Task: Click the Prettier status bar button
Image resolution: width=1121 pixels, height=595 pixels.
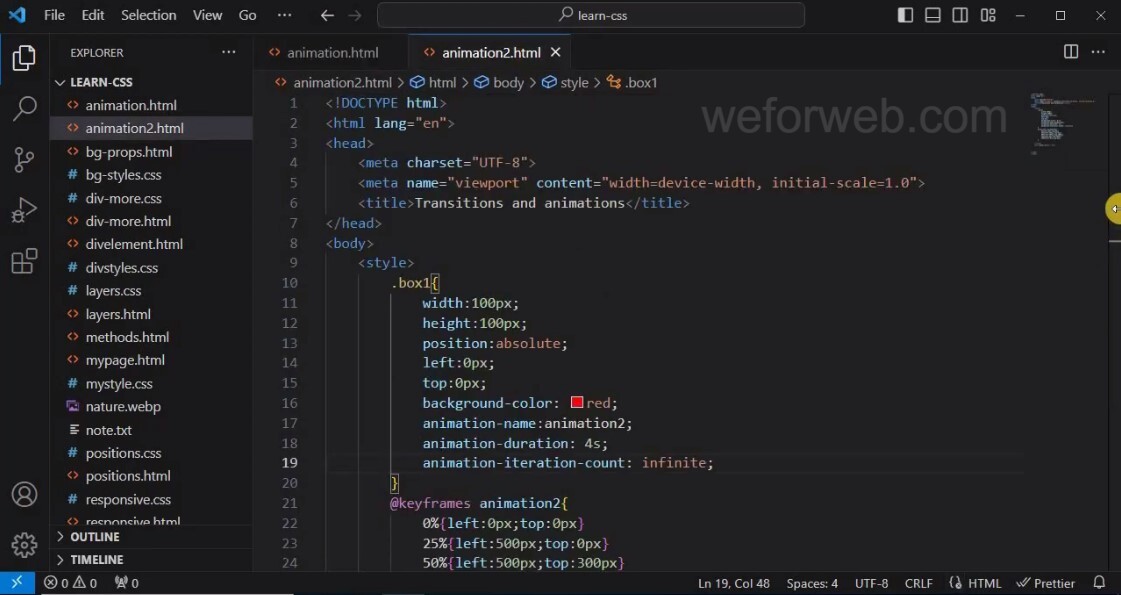Action: point(1046,583)
